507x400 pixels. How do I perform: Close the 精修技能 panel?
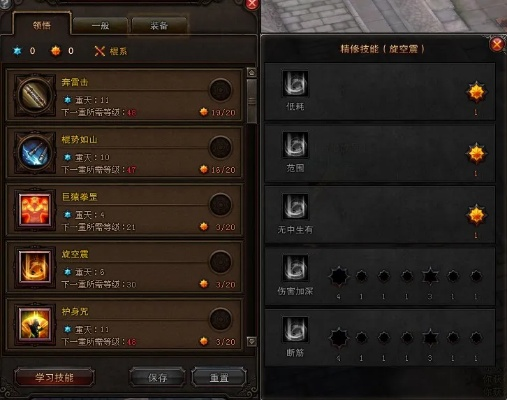coord(497,44)
